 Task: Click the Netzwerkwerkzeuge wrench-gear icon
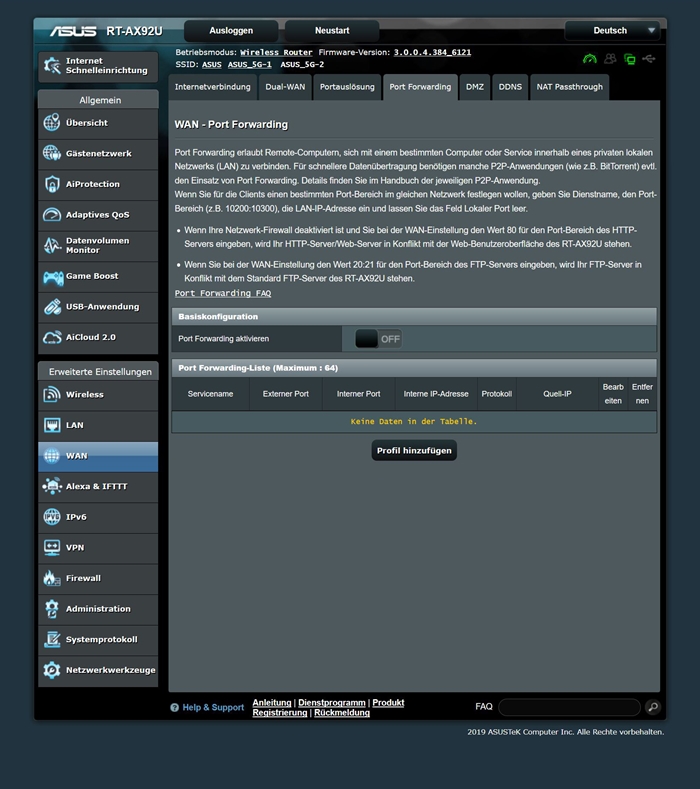point(52,670)
